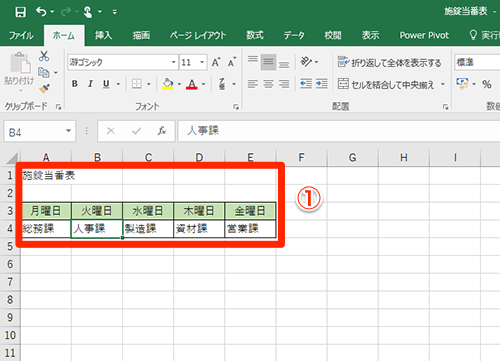
Task: Click セルを結合して中央揃え merge button
Action: coord(386,84)
